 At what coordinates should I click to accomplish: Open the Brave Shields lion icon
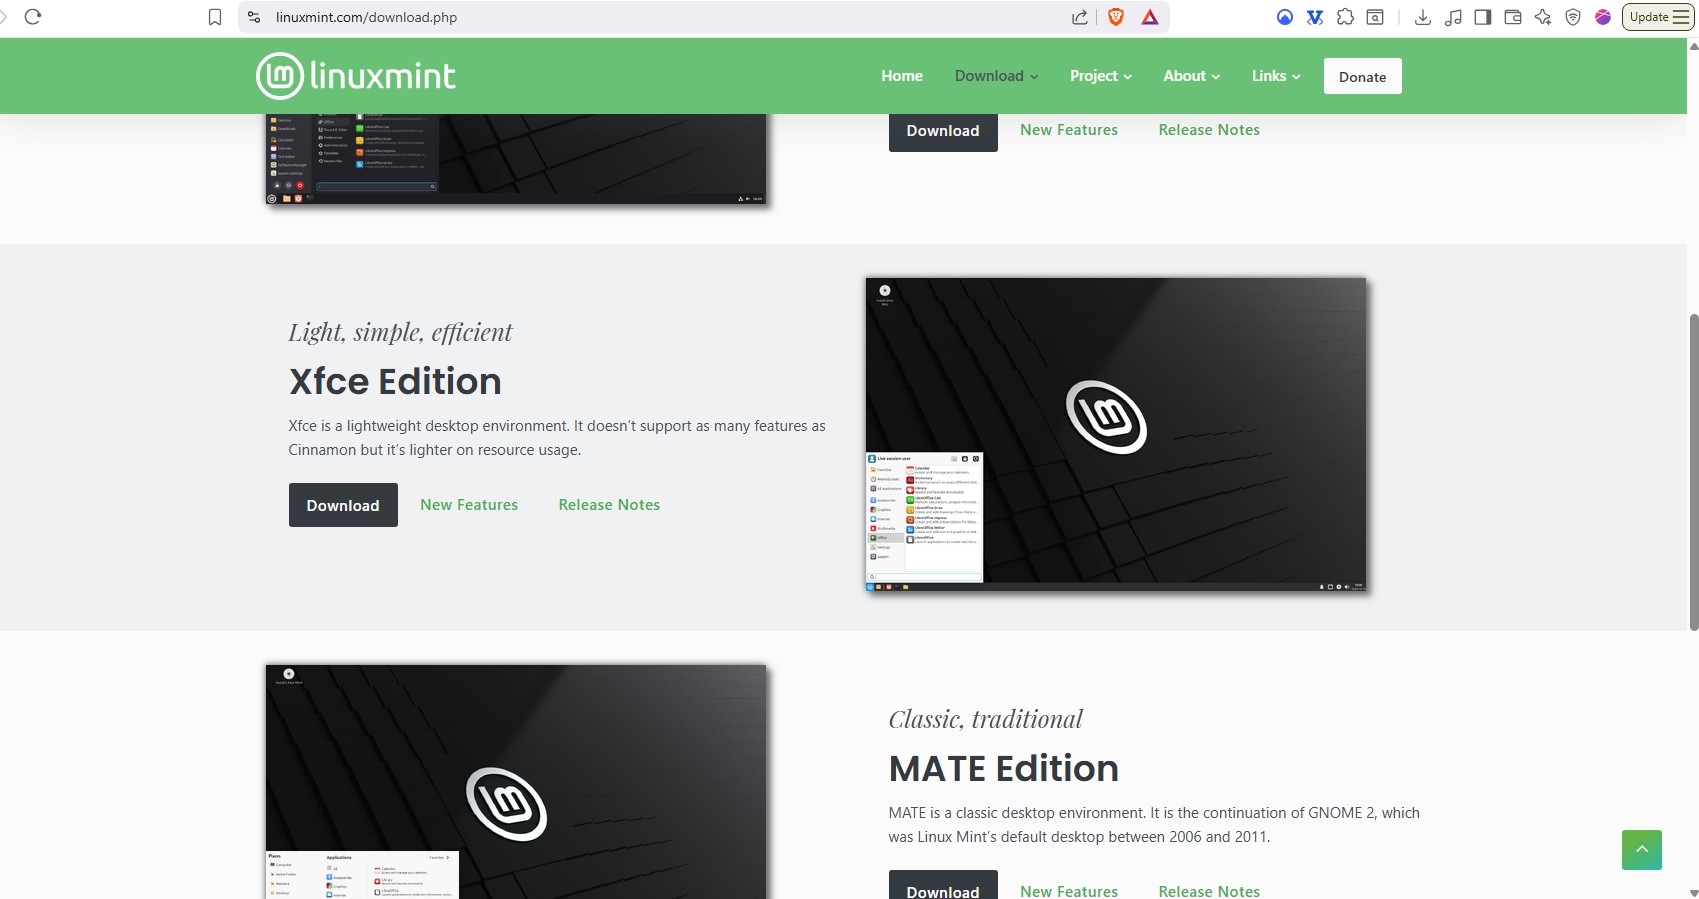click(x=1116, y=17)
